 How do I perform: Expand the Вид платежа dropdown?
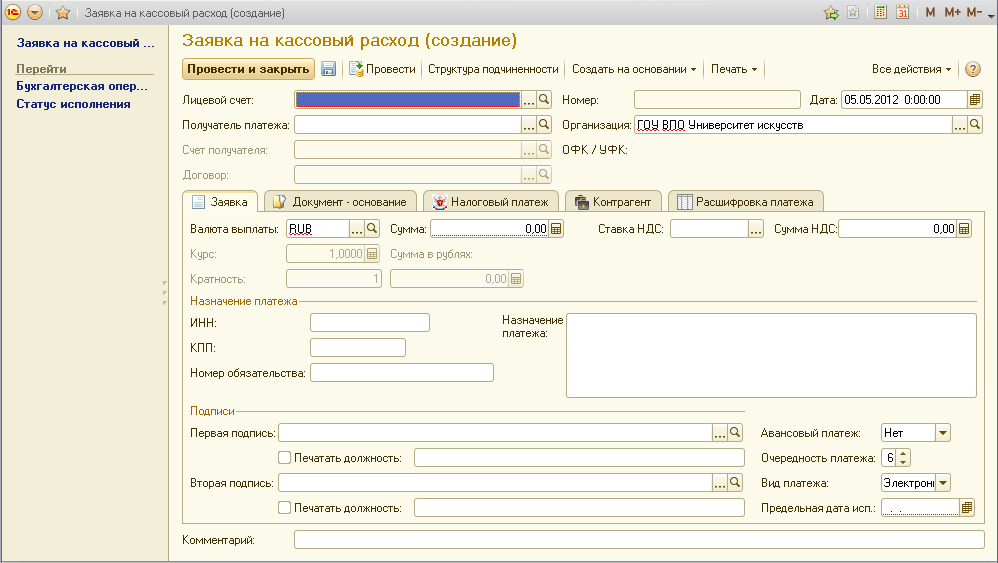tap(942, 483)
